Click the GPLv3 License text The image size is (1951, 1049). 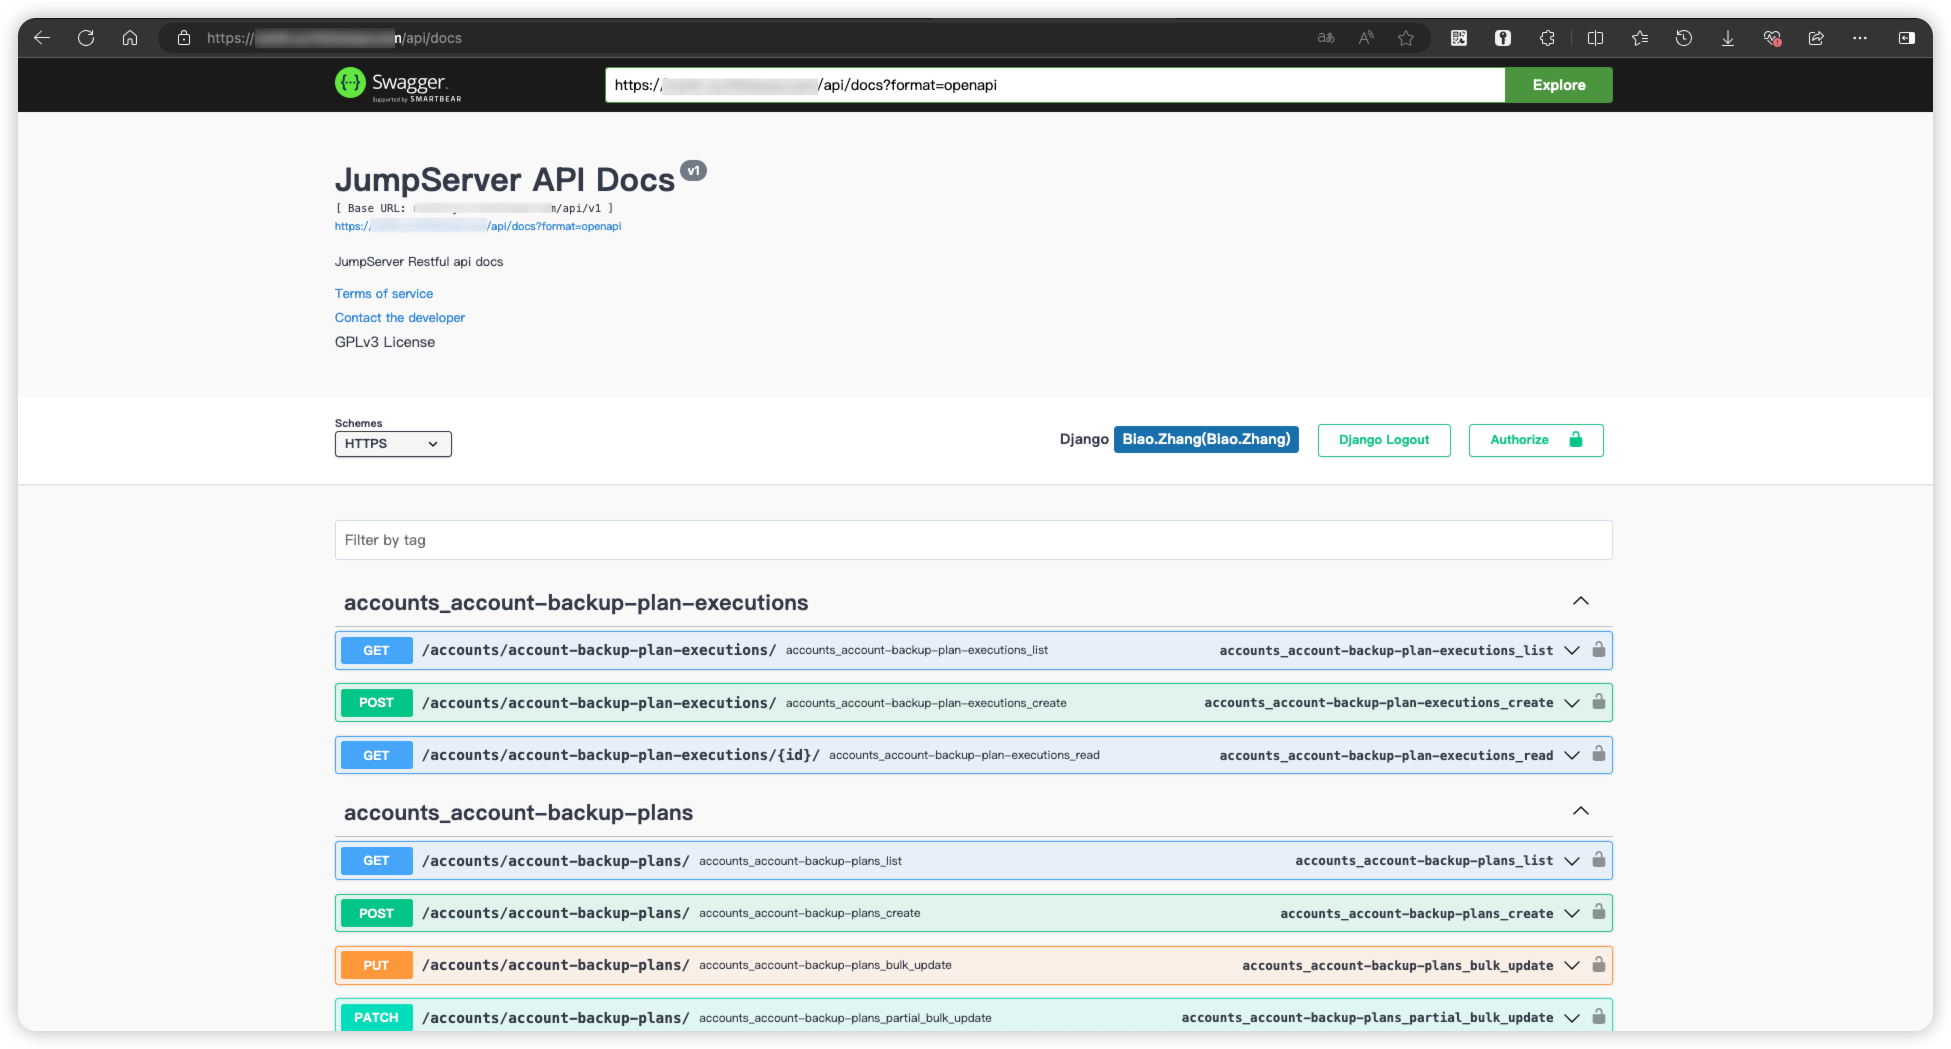click(x=385, y=342)
